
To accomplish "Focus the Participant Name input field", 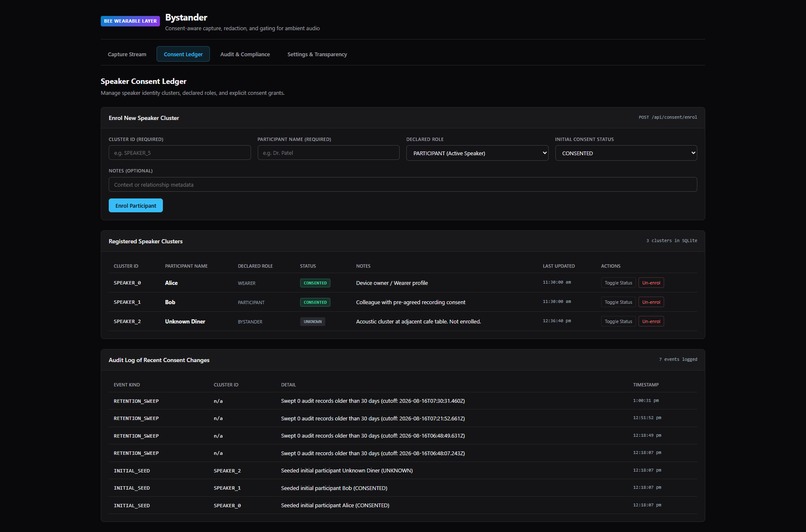I will click(x=328, y=153).
